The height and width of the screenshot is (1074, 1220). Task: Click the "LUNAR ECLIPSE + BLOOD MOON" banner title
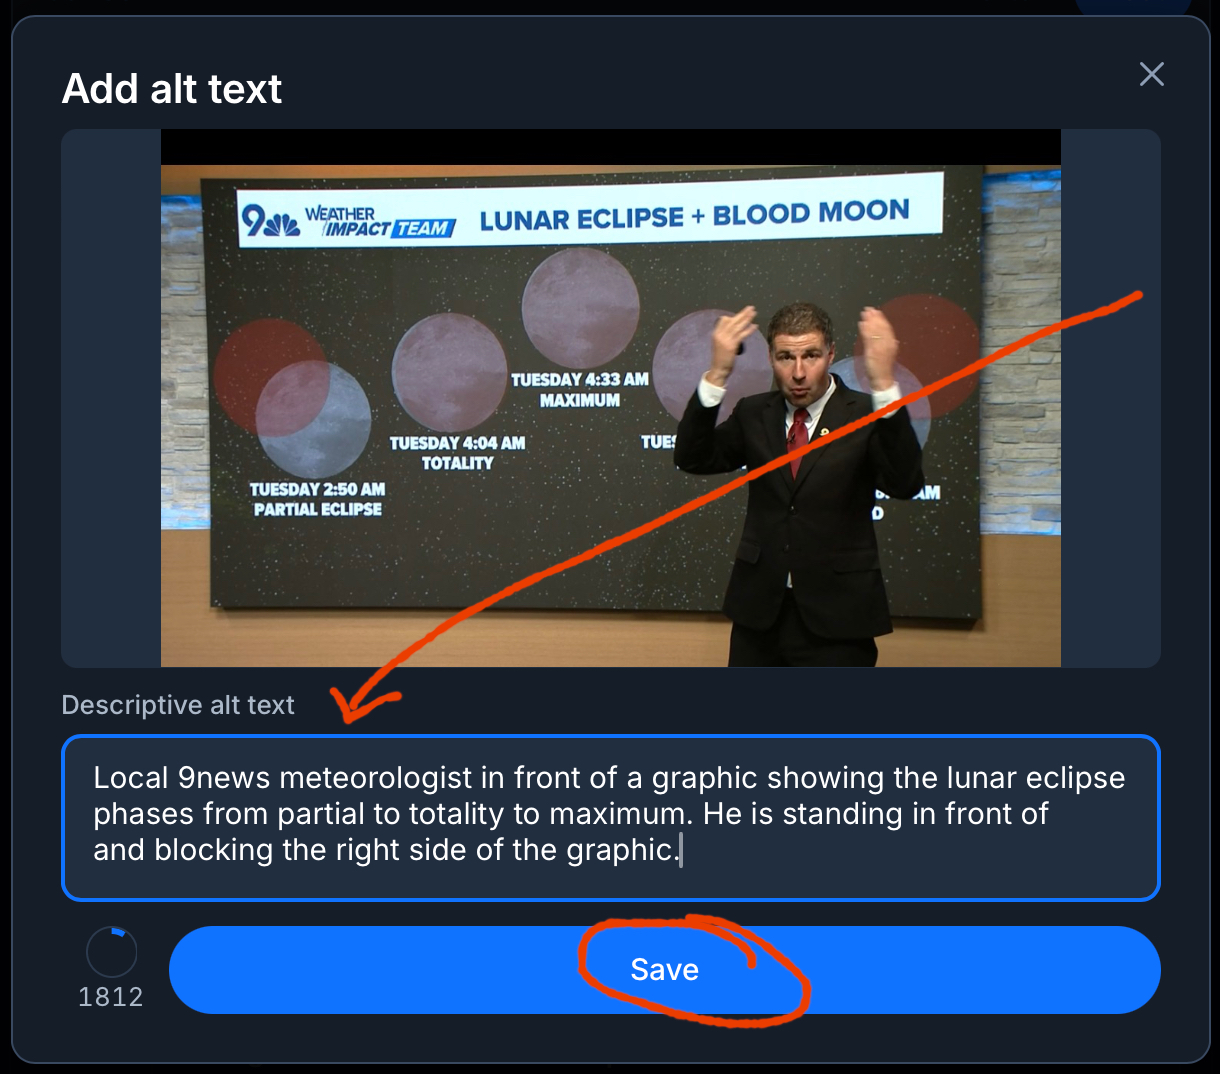pos(694,215)
